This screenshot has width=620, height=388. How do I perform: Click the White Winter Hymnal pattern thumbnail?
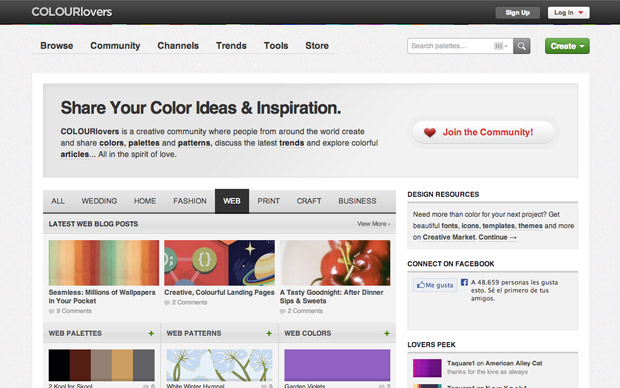click(219, 365)
